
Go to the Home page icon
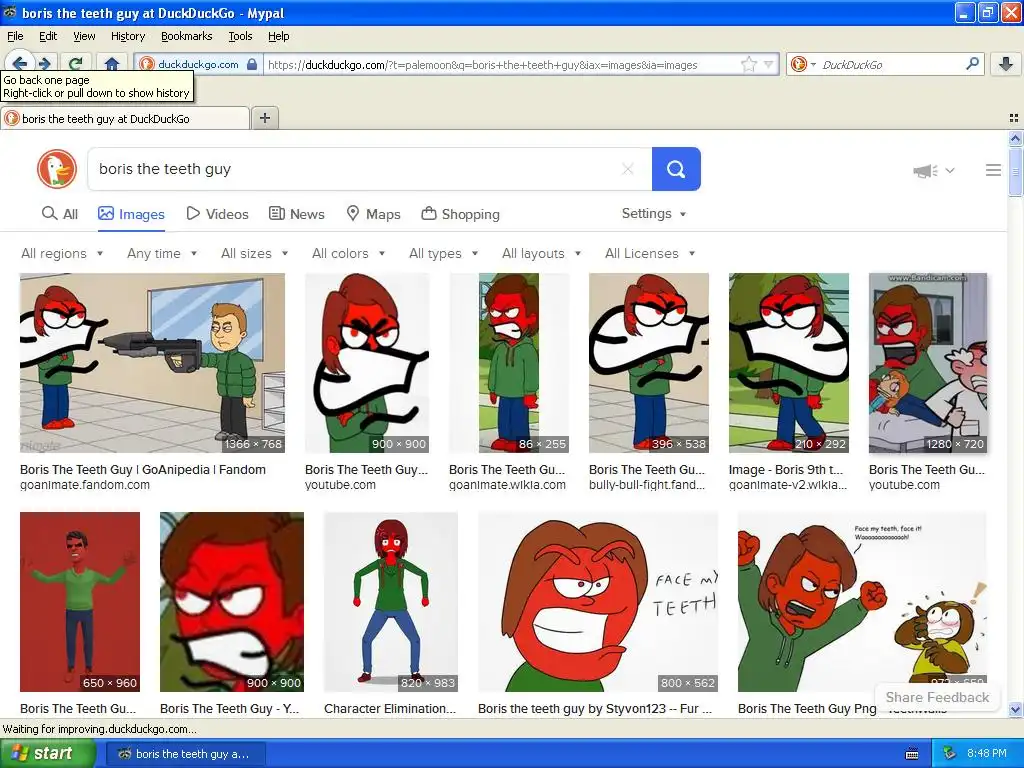pyautogui.click(x=112, y=64)
